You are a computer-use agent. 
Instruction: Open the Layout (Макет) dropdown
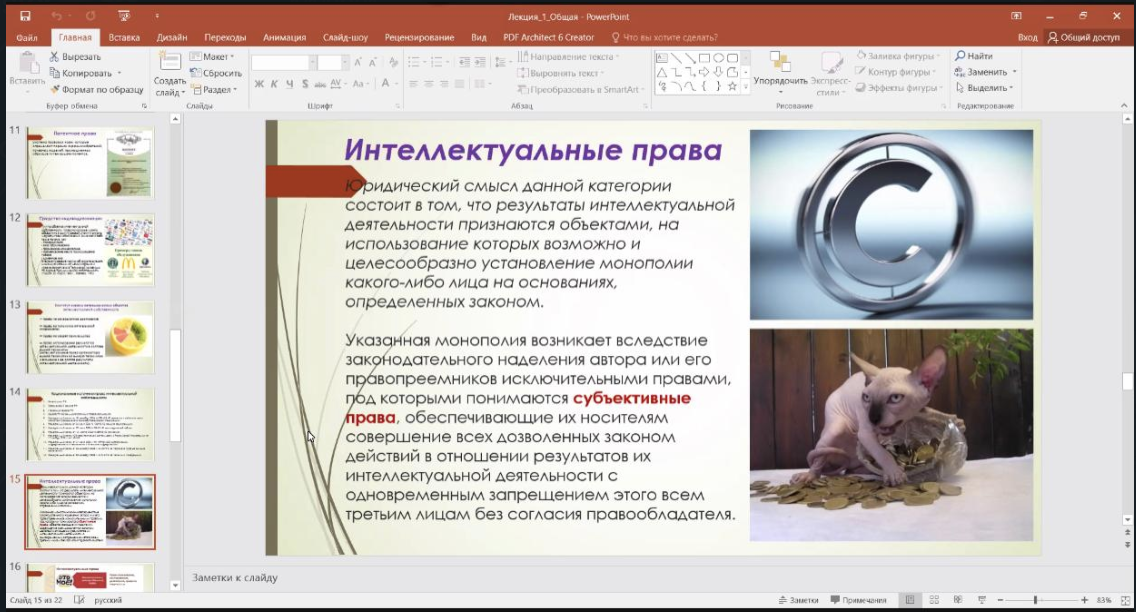[x=212, y=56]
